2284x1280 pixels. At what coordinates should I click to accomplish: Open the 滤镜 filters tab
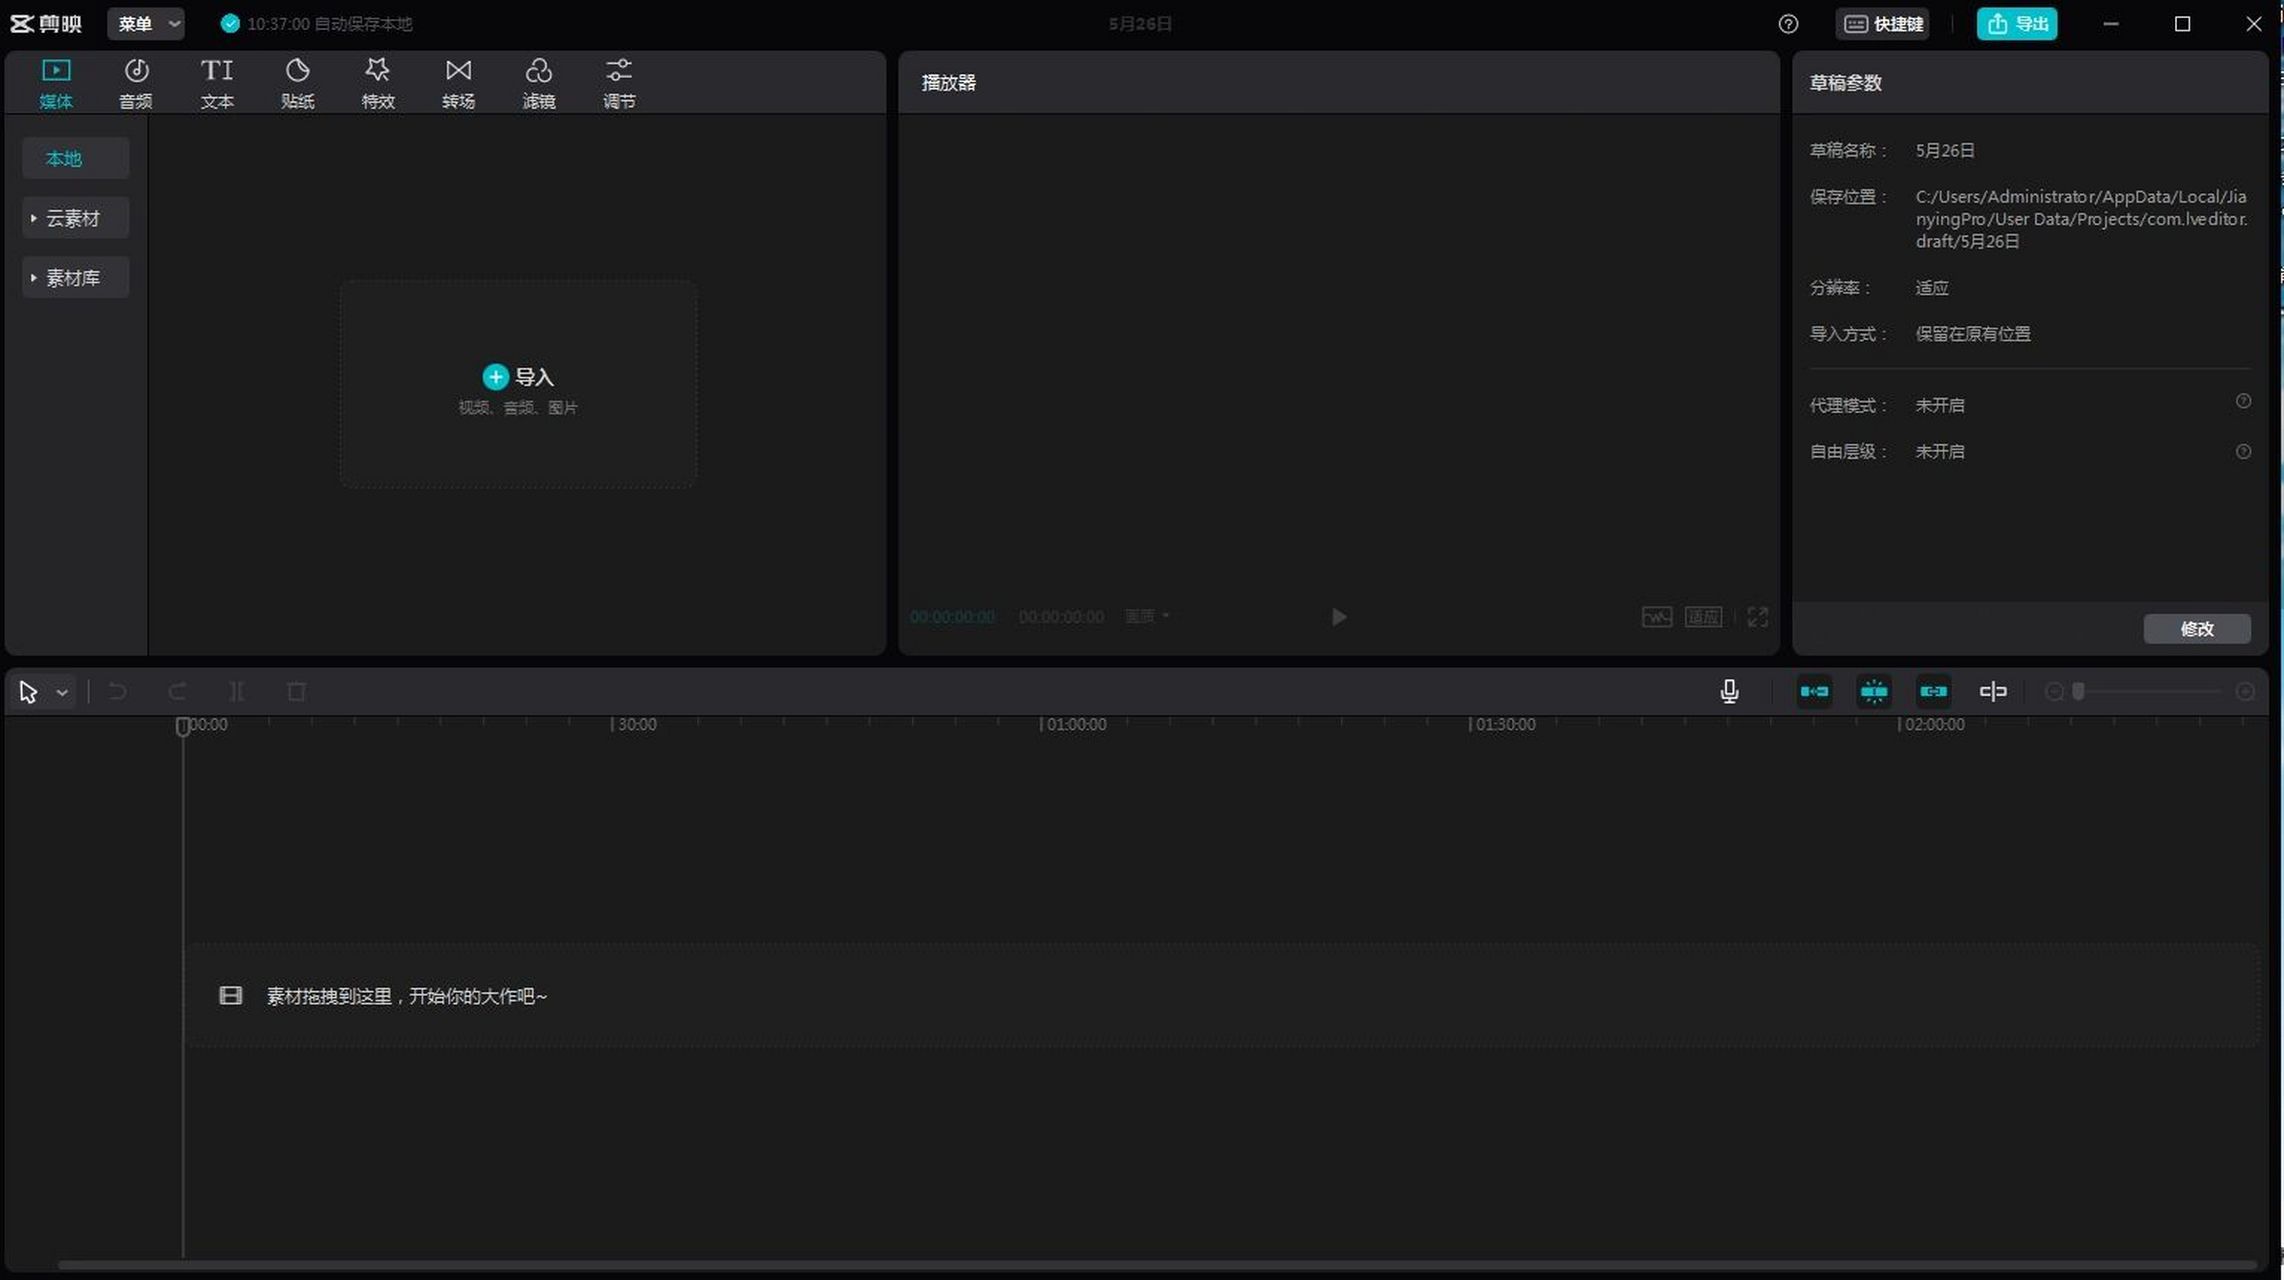click(539, 84)
